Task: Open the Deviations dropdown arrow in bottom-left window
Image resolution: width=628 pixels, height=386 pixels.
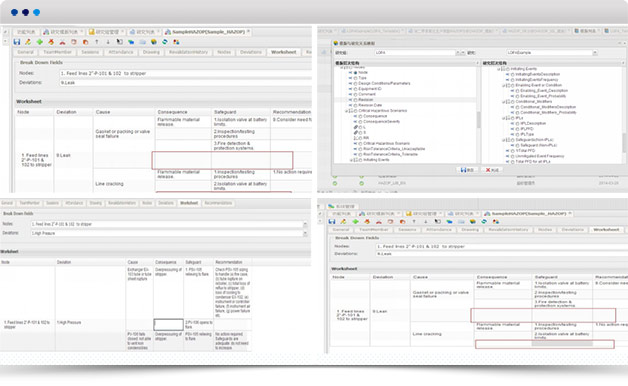Action: (305, 233)
